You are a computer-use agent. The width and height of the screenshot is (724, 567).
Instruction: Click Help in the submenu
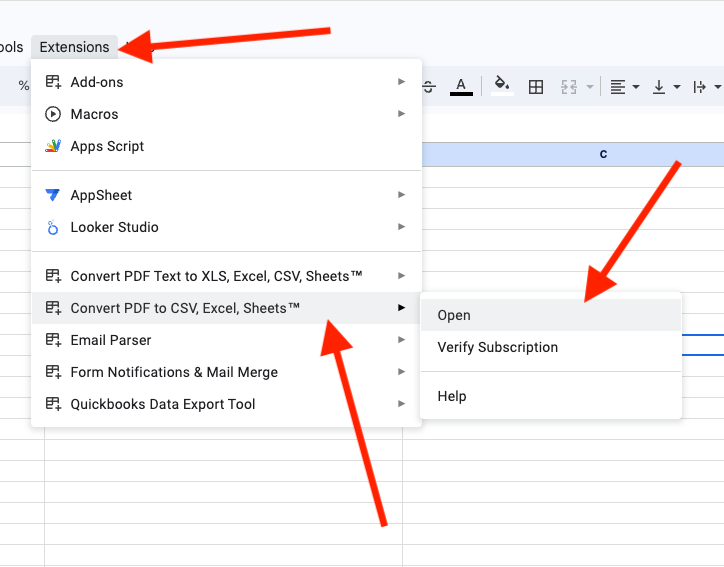[452, 396]
